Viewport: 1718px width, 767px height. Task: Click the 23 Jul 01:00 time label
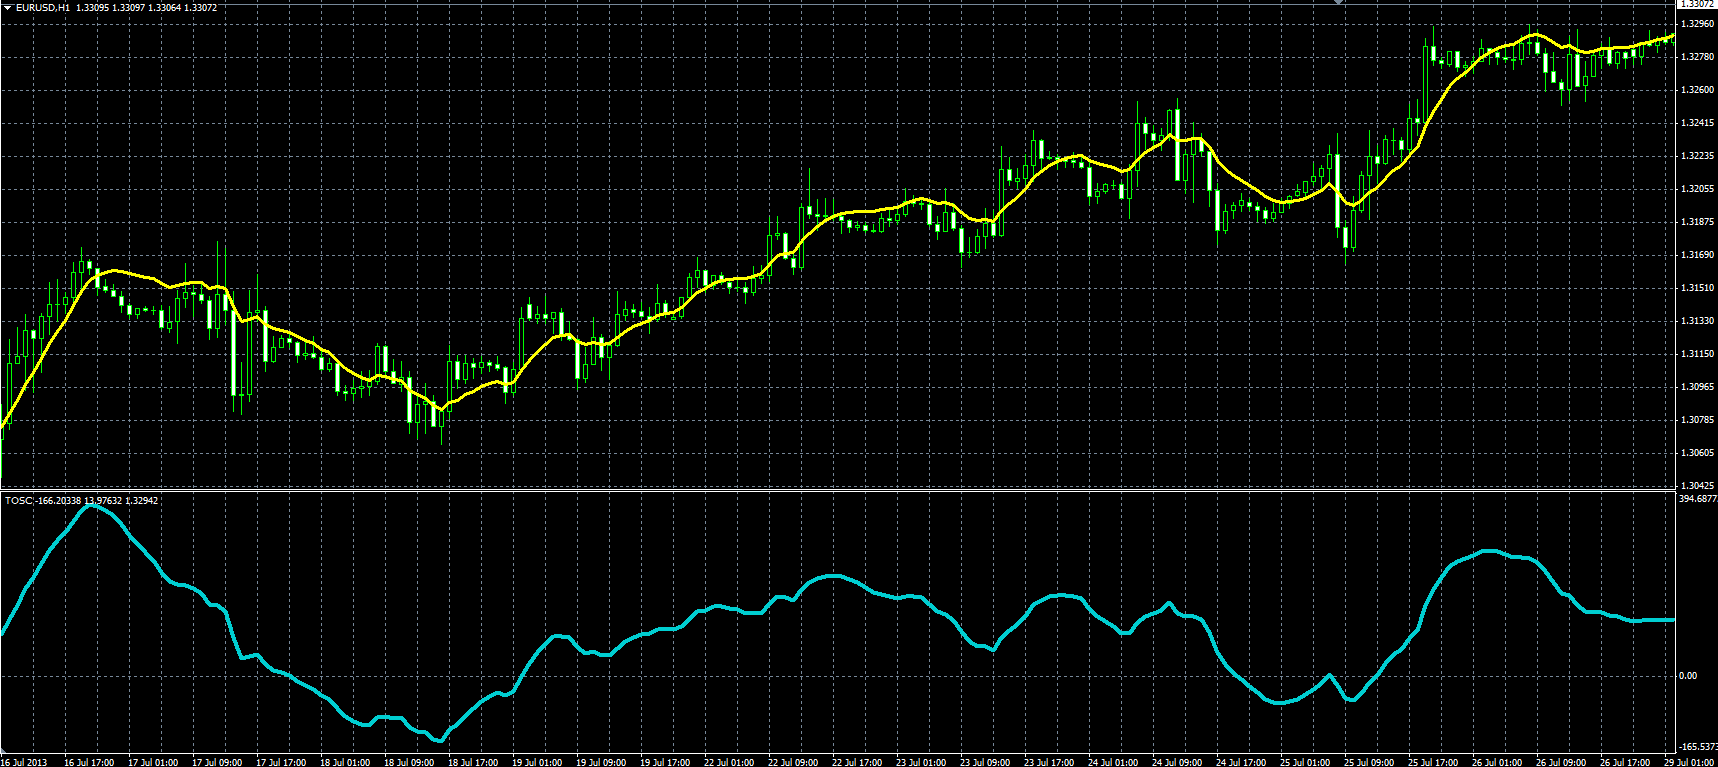tap(921, 762)
